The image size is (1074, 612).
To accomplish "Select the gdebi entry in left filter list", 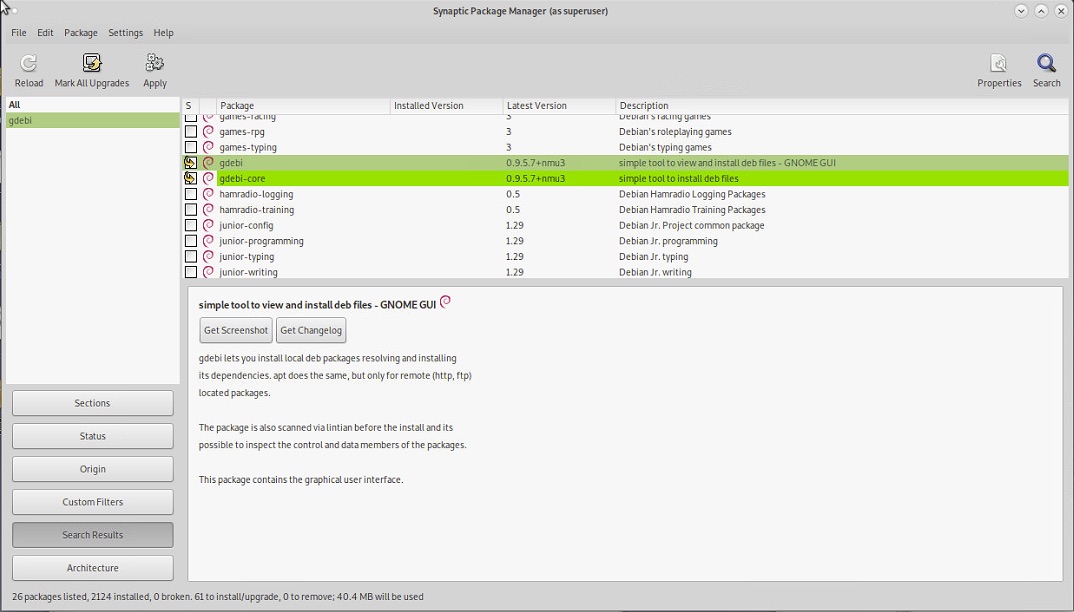I will pyautogui.click(x=20, y=120).
